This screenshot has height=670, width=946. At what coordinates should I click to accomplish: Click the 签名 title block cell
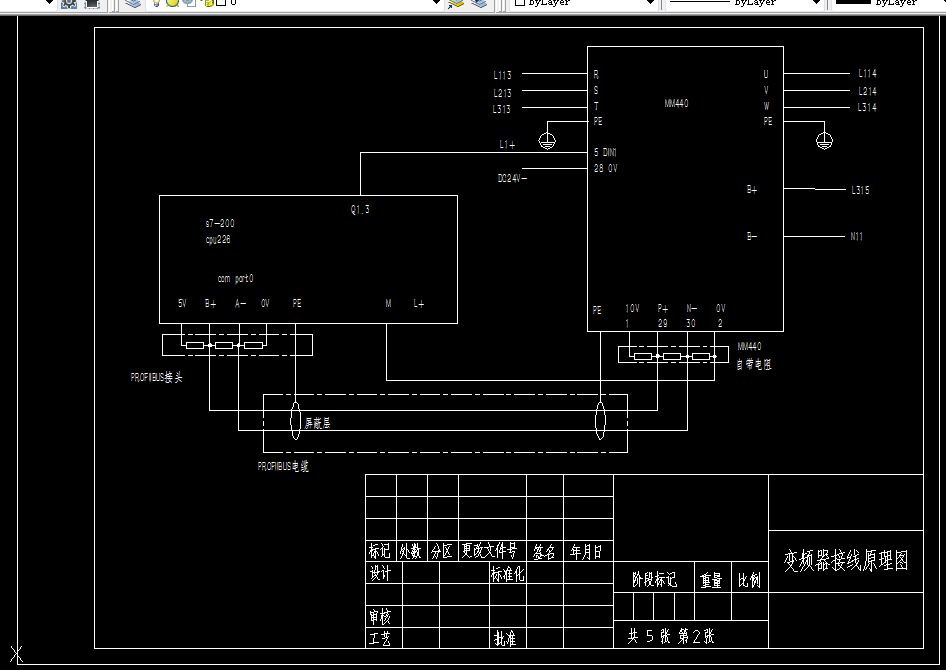click(x=545, y=551)
